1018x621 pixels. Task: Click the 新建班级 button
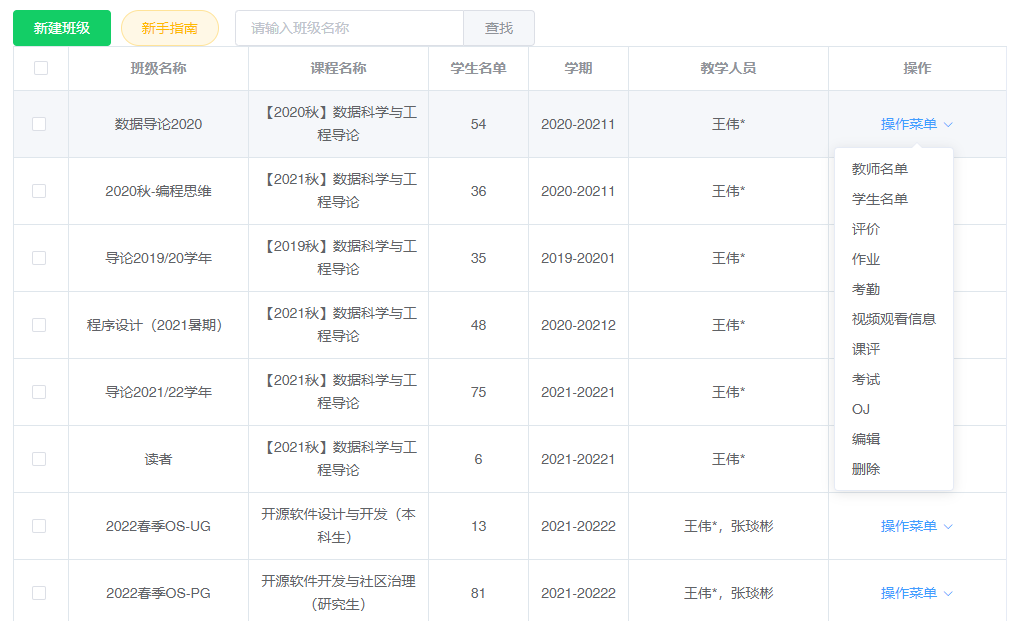pos(62,28)
